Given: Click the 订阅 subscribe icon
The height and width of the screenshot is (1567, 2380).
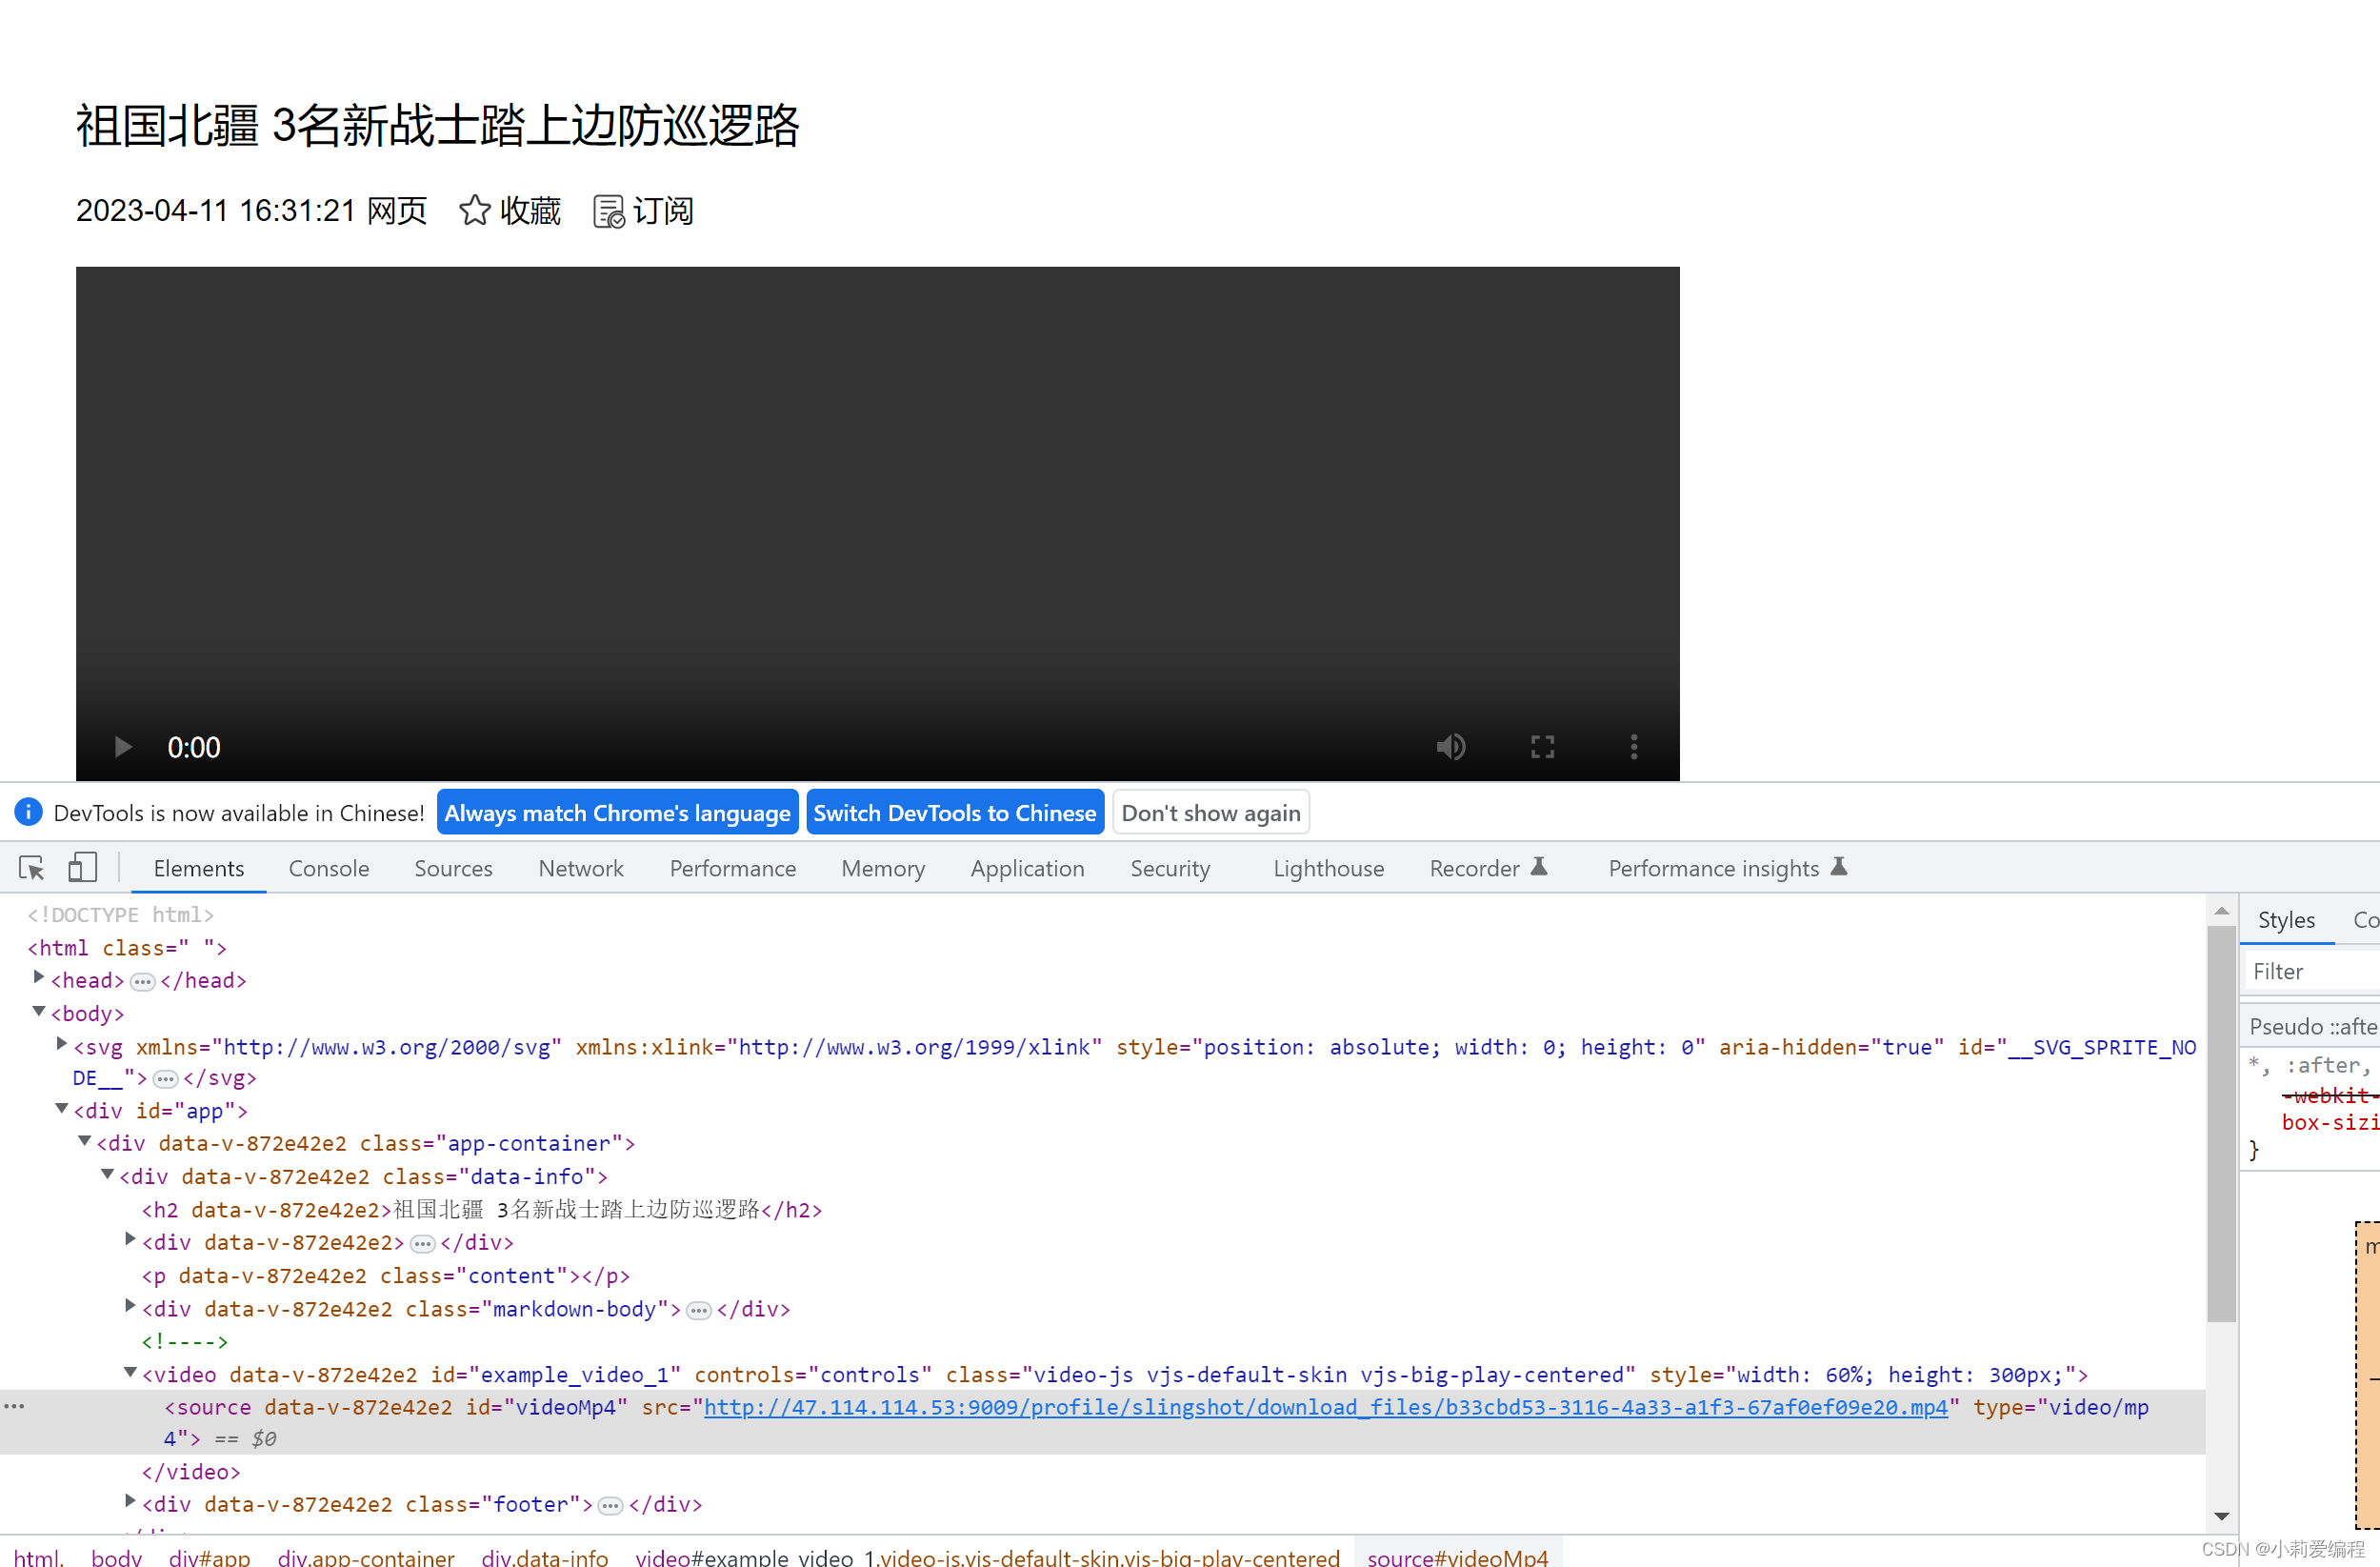Looking at the screenshot, I should (x=609, y=211).
